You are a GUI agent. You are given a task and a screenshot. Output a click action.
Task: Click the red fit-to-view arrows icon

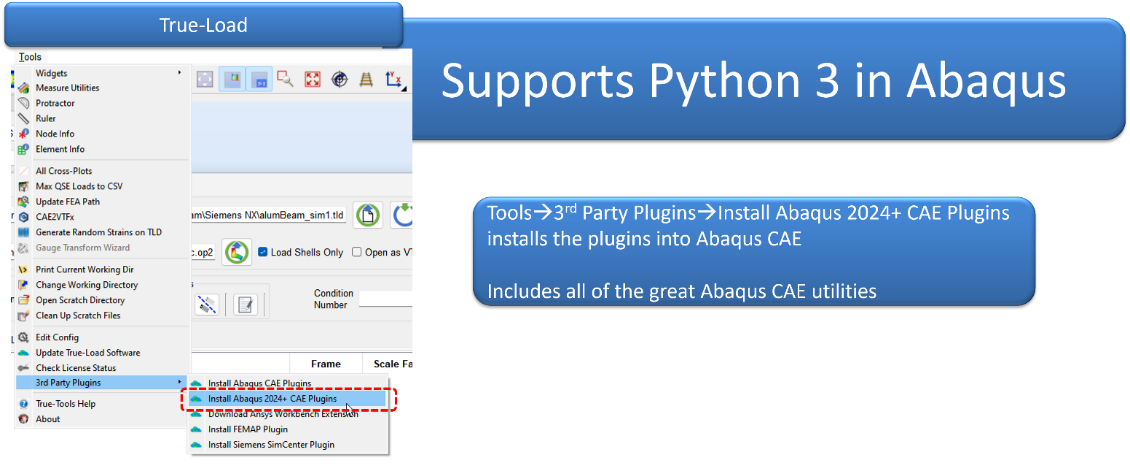[312, 79]
